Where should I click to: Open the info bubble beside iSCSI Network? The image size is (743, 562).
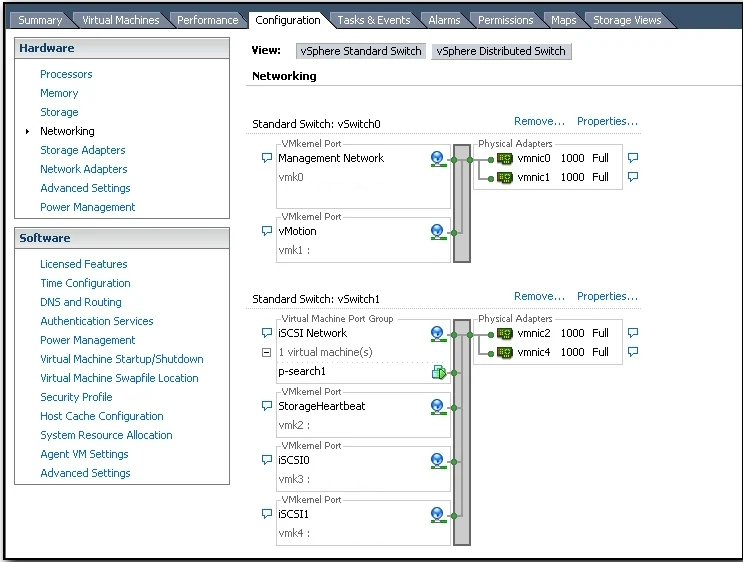click(x=266, y=333)
